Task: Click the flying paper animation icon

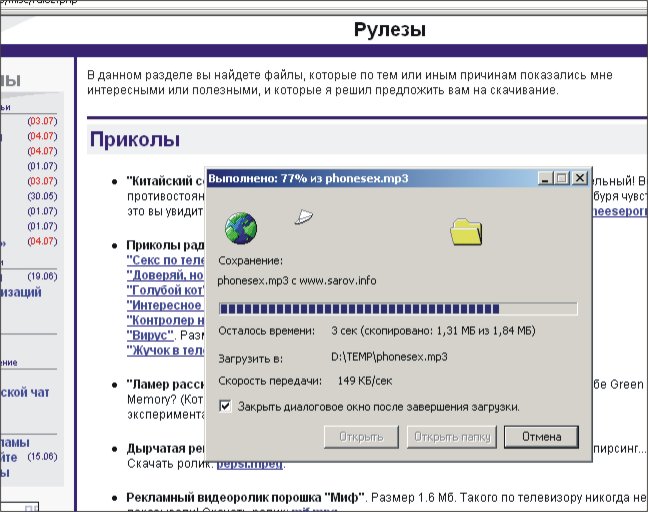Action: (x=304, y=217)
